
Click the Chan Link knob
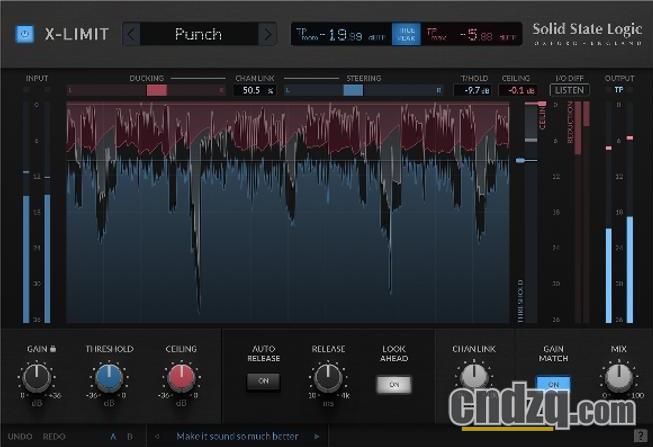coord(474,377)
